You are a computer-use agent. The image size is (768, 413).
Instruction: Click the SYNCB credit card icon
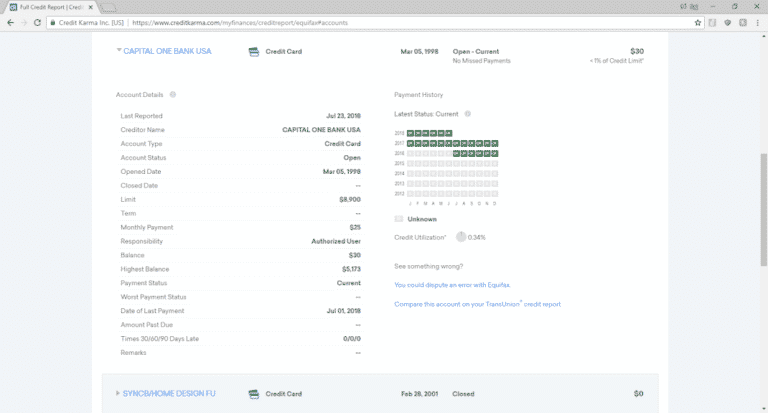click(254, 394)
